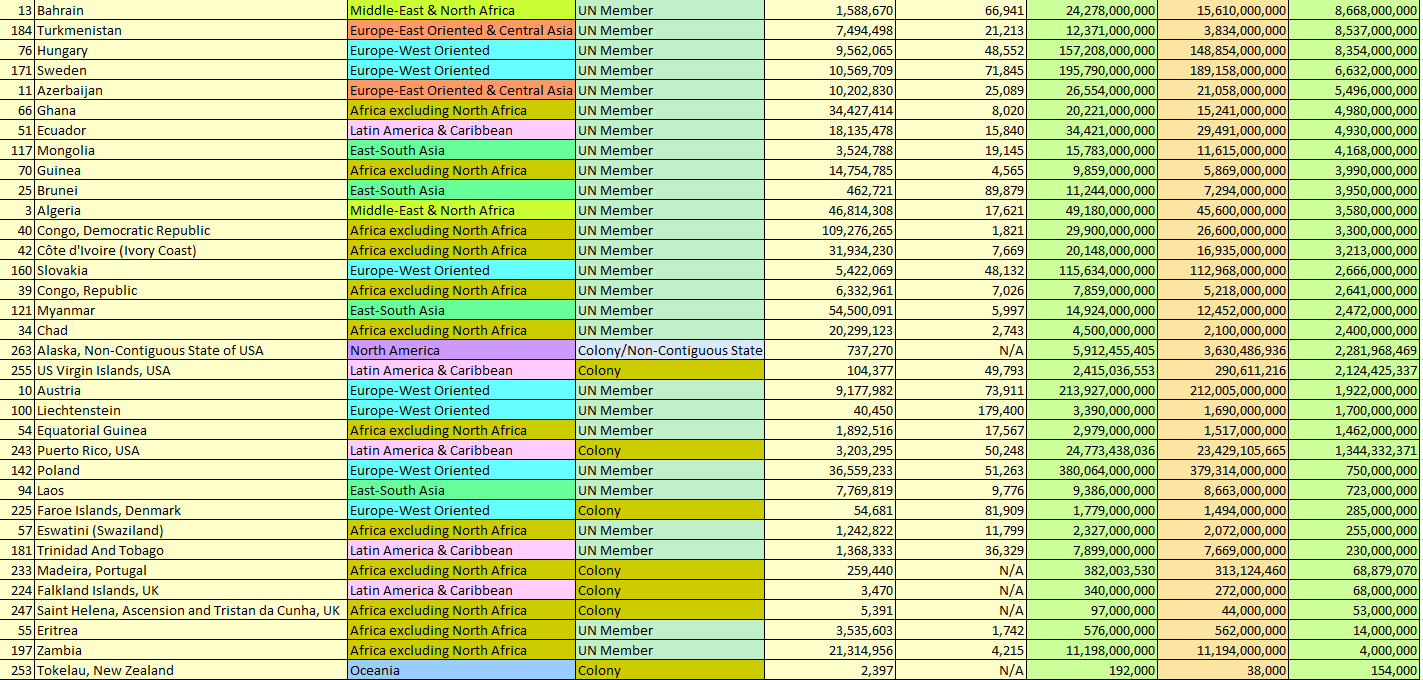The width and height of the screenshot is (1423, 680).
Task: Select Zambia's value 4,000,000
Action: click(1355, 650)
